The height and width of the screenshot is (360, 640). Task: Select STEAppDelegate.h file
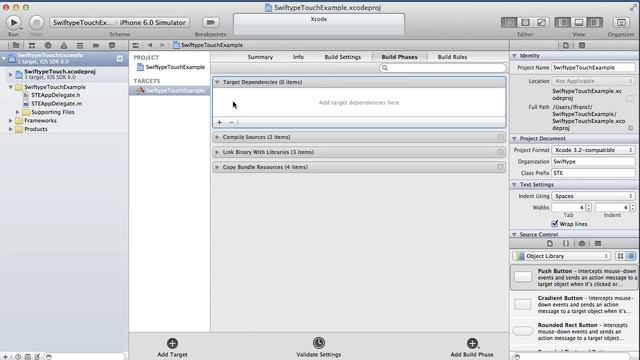tap(56, 95)
